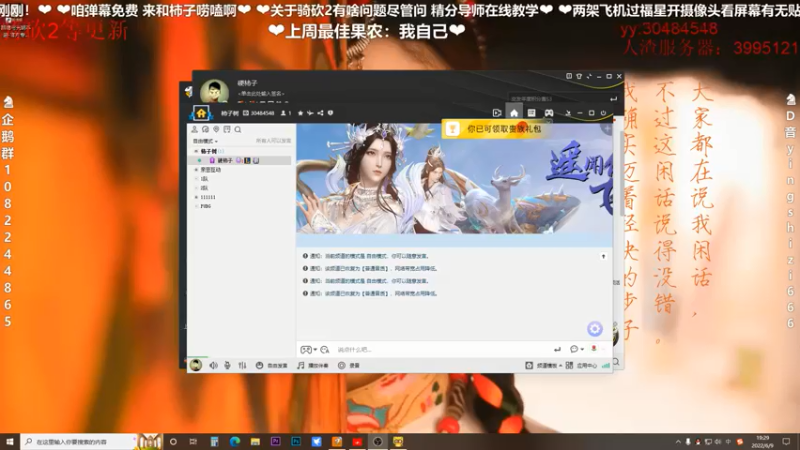Open the 2队 sub-channel
The height and width of the screenshot is (450, 800).
[205, 188]
